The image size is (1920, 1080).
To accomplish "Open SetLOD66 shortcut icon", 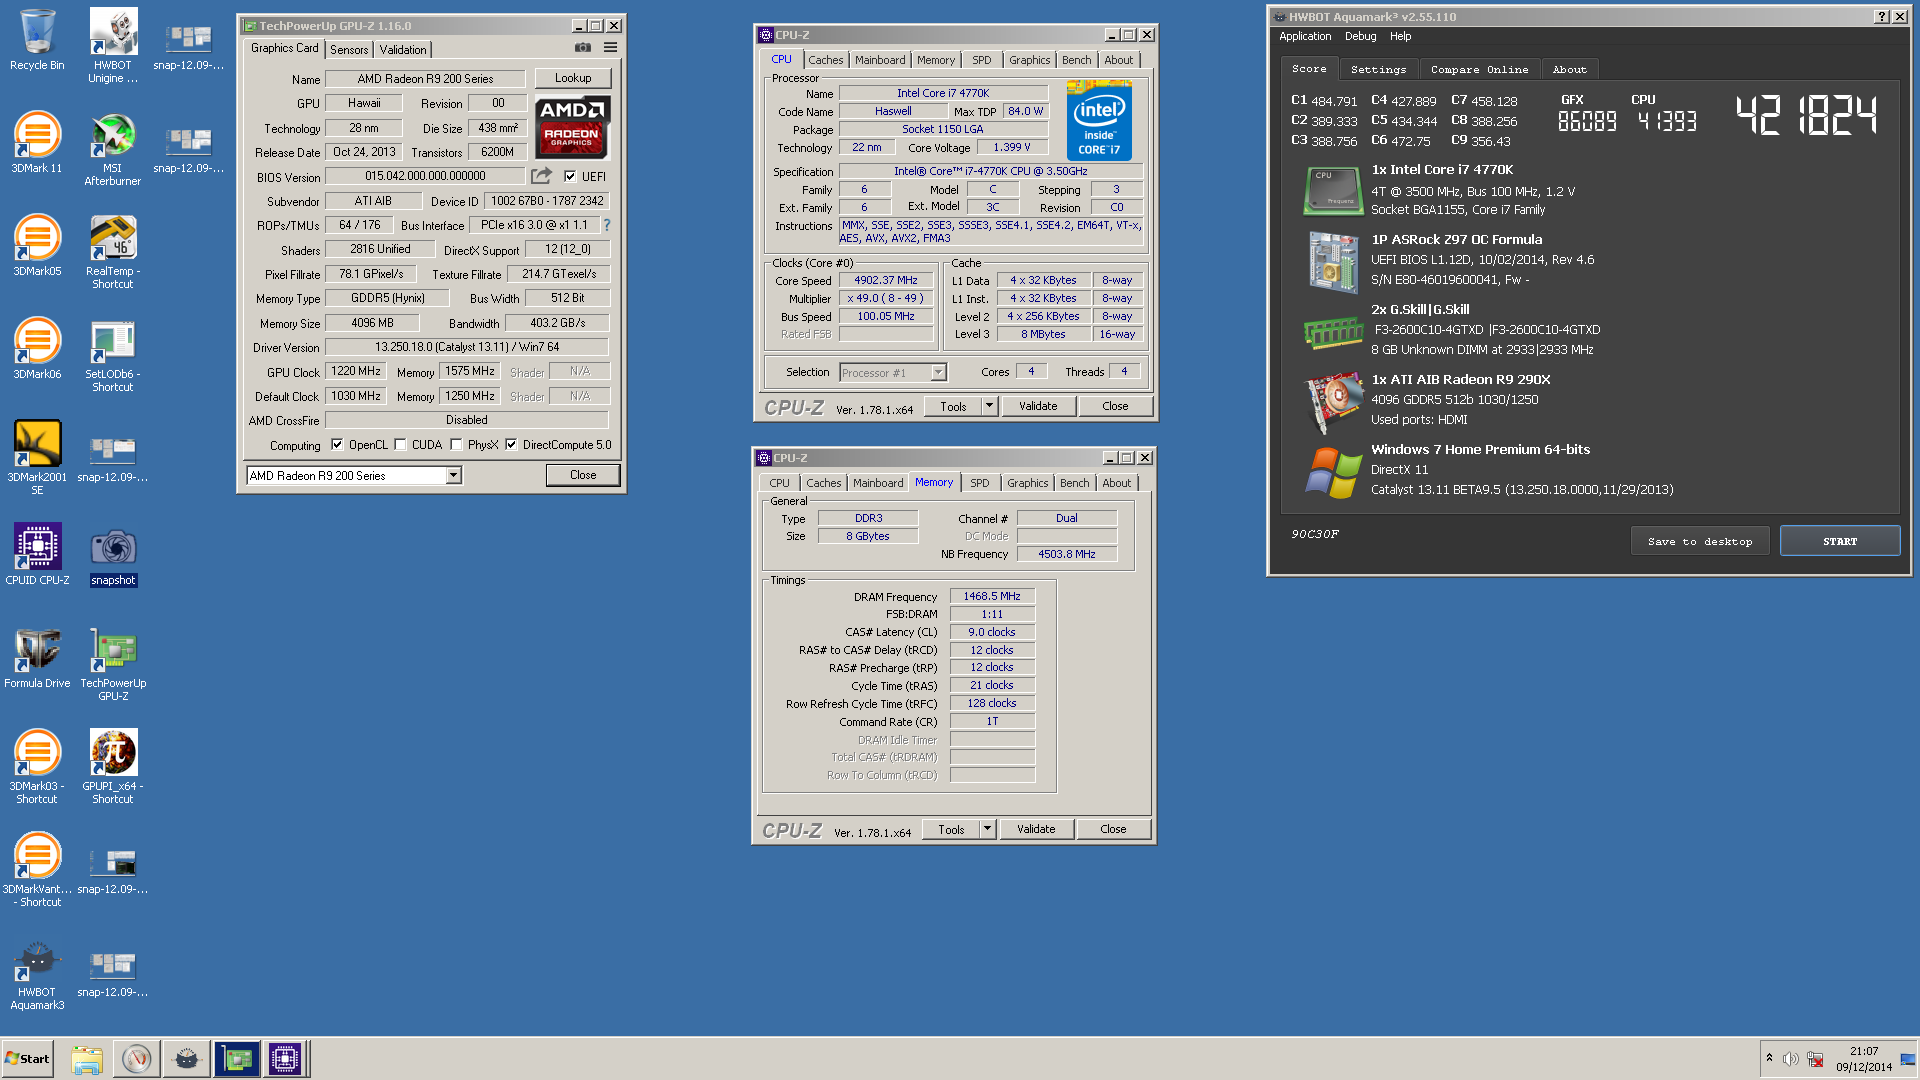I will click(113, 355).
